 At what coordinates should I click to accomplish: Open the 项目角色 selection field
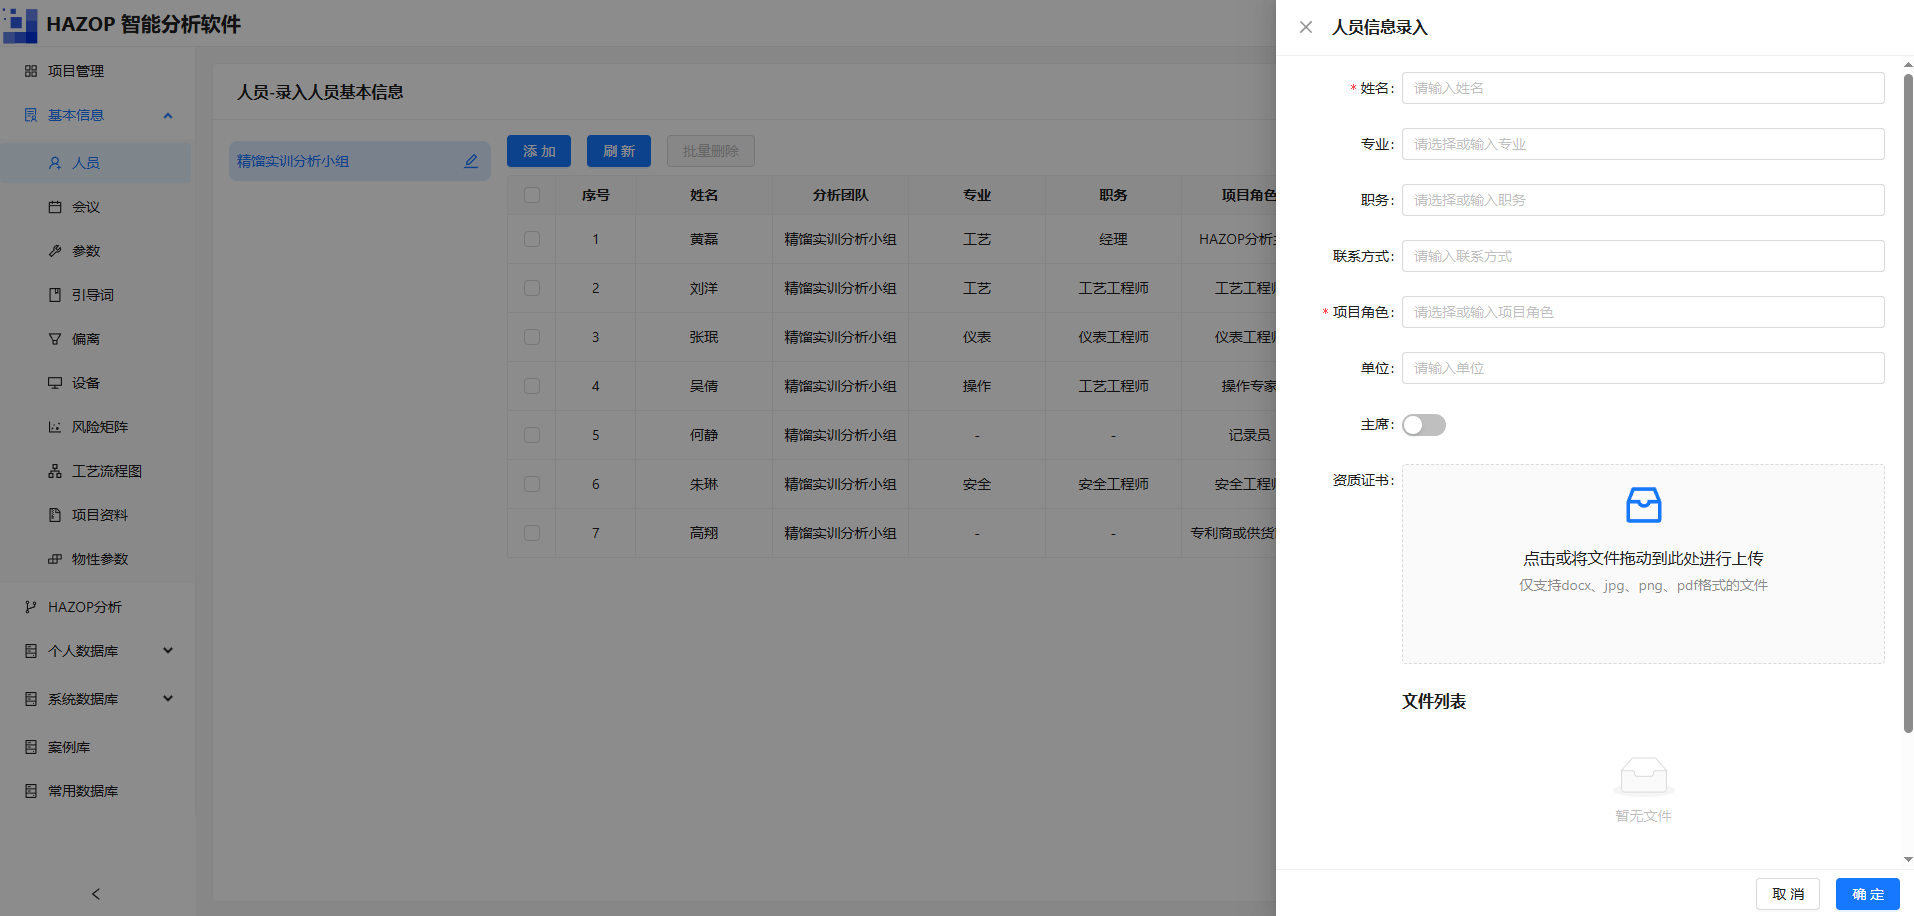click(1643, 312)
